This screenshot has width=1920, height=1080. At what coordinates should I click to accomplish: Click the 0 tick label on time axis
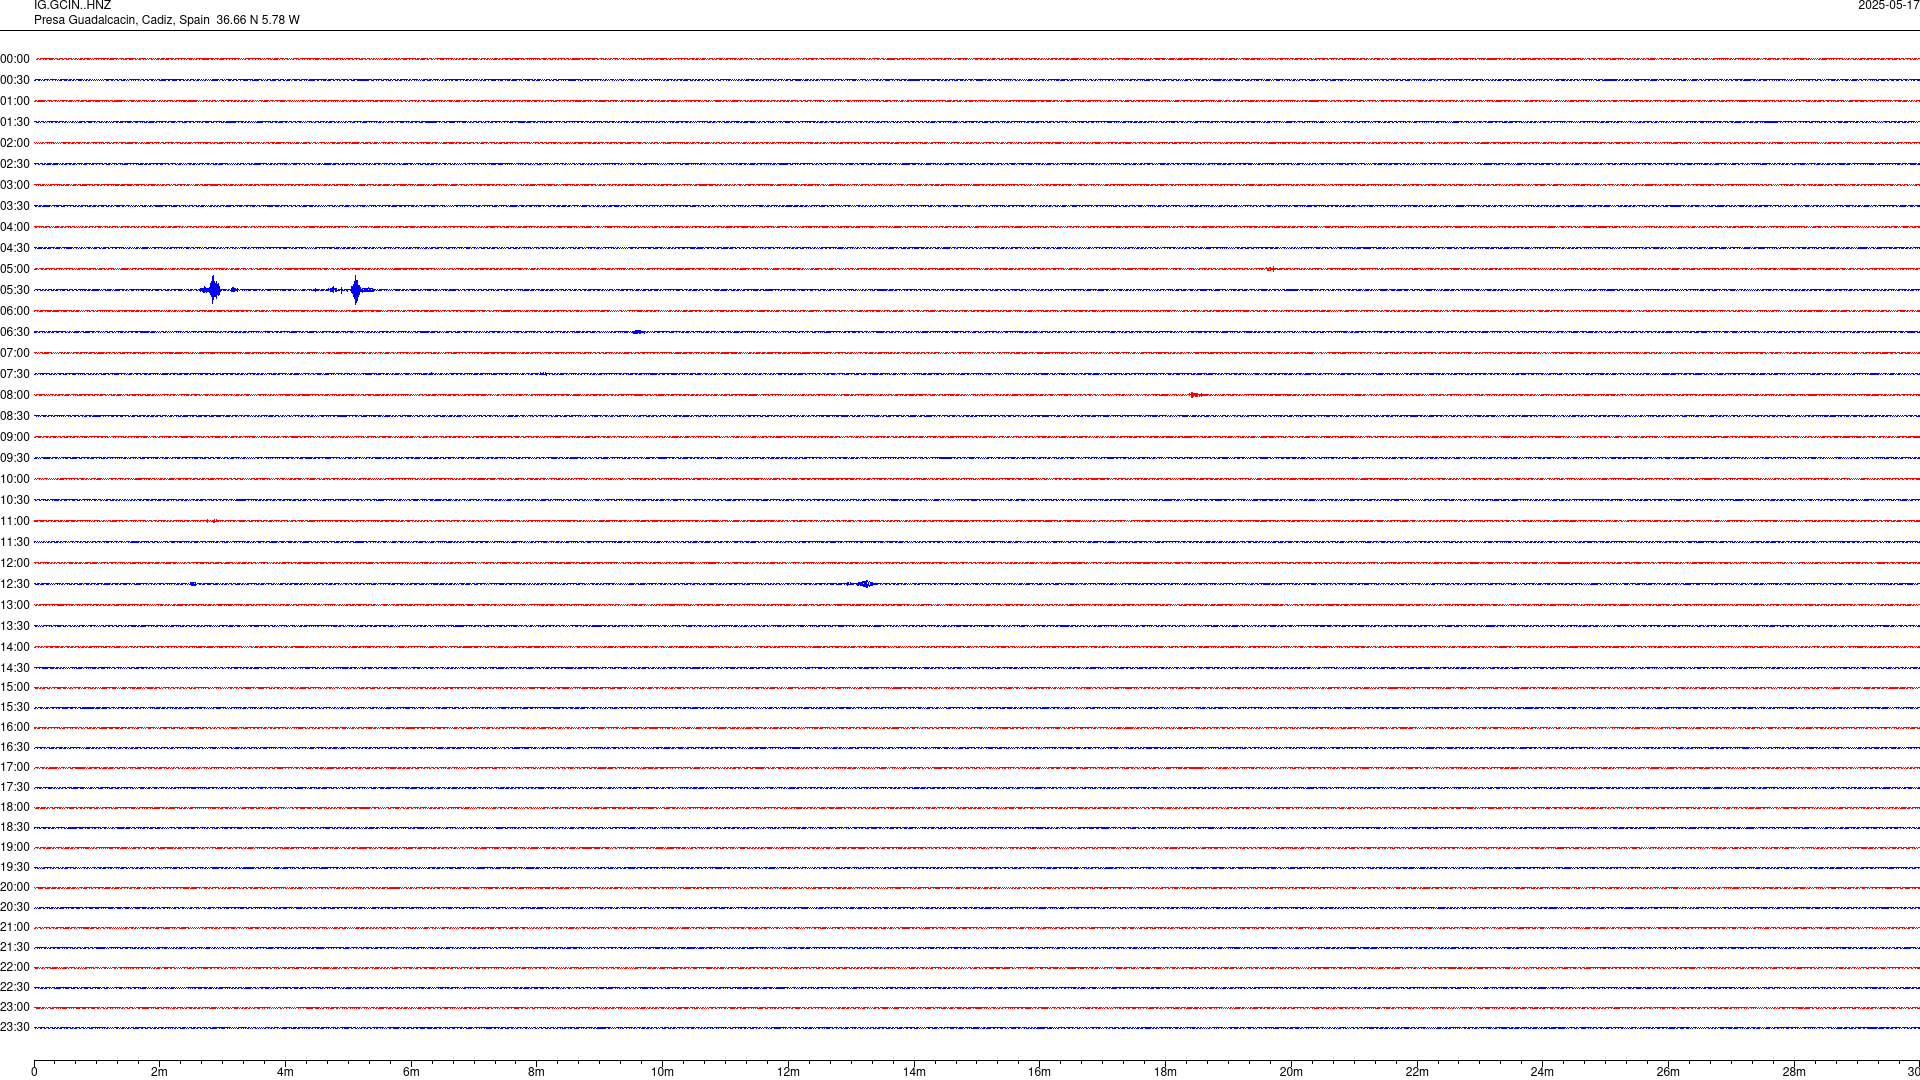tap(34, 1072)
